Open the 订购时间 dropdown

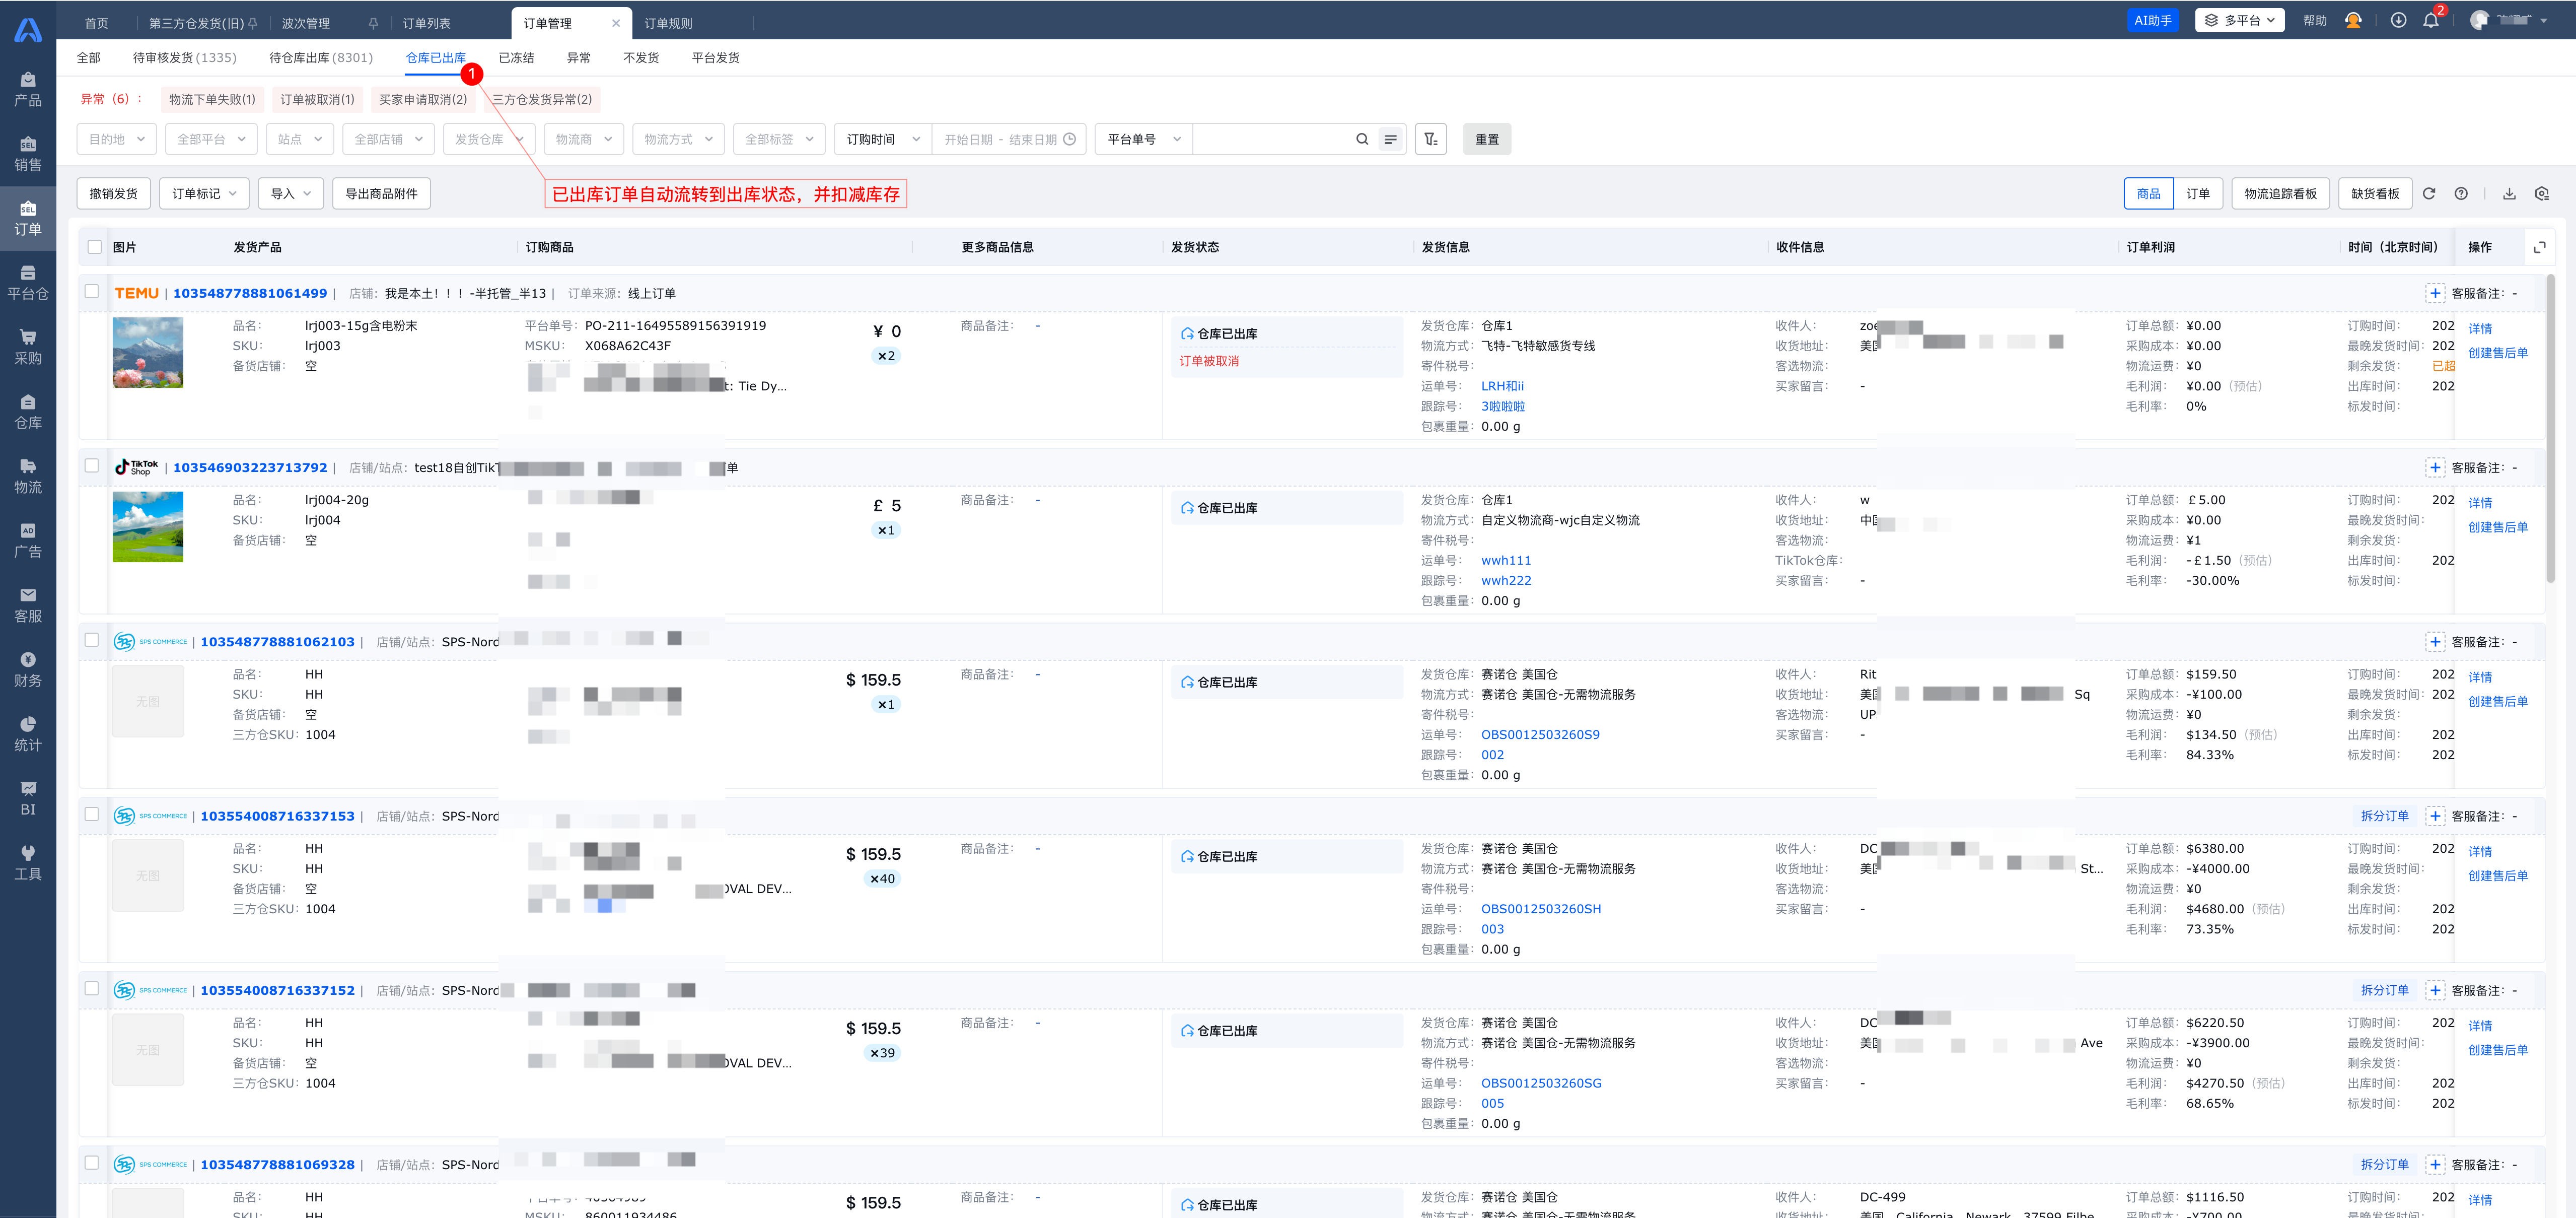pyautogui.click(x=883, y=139)
